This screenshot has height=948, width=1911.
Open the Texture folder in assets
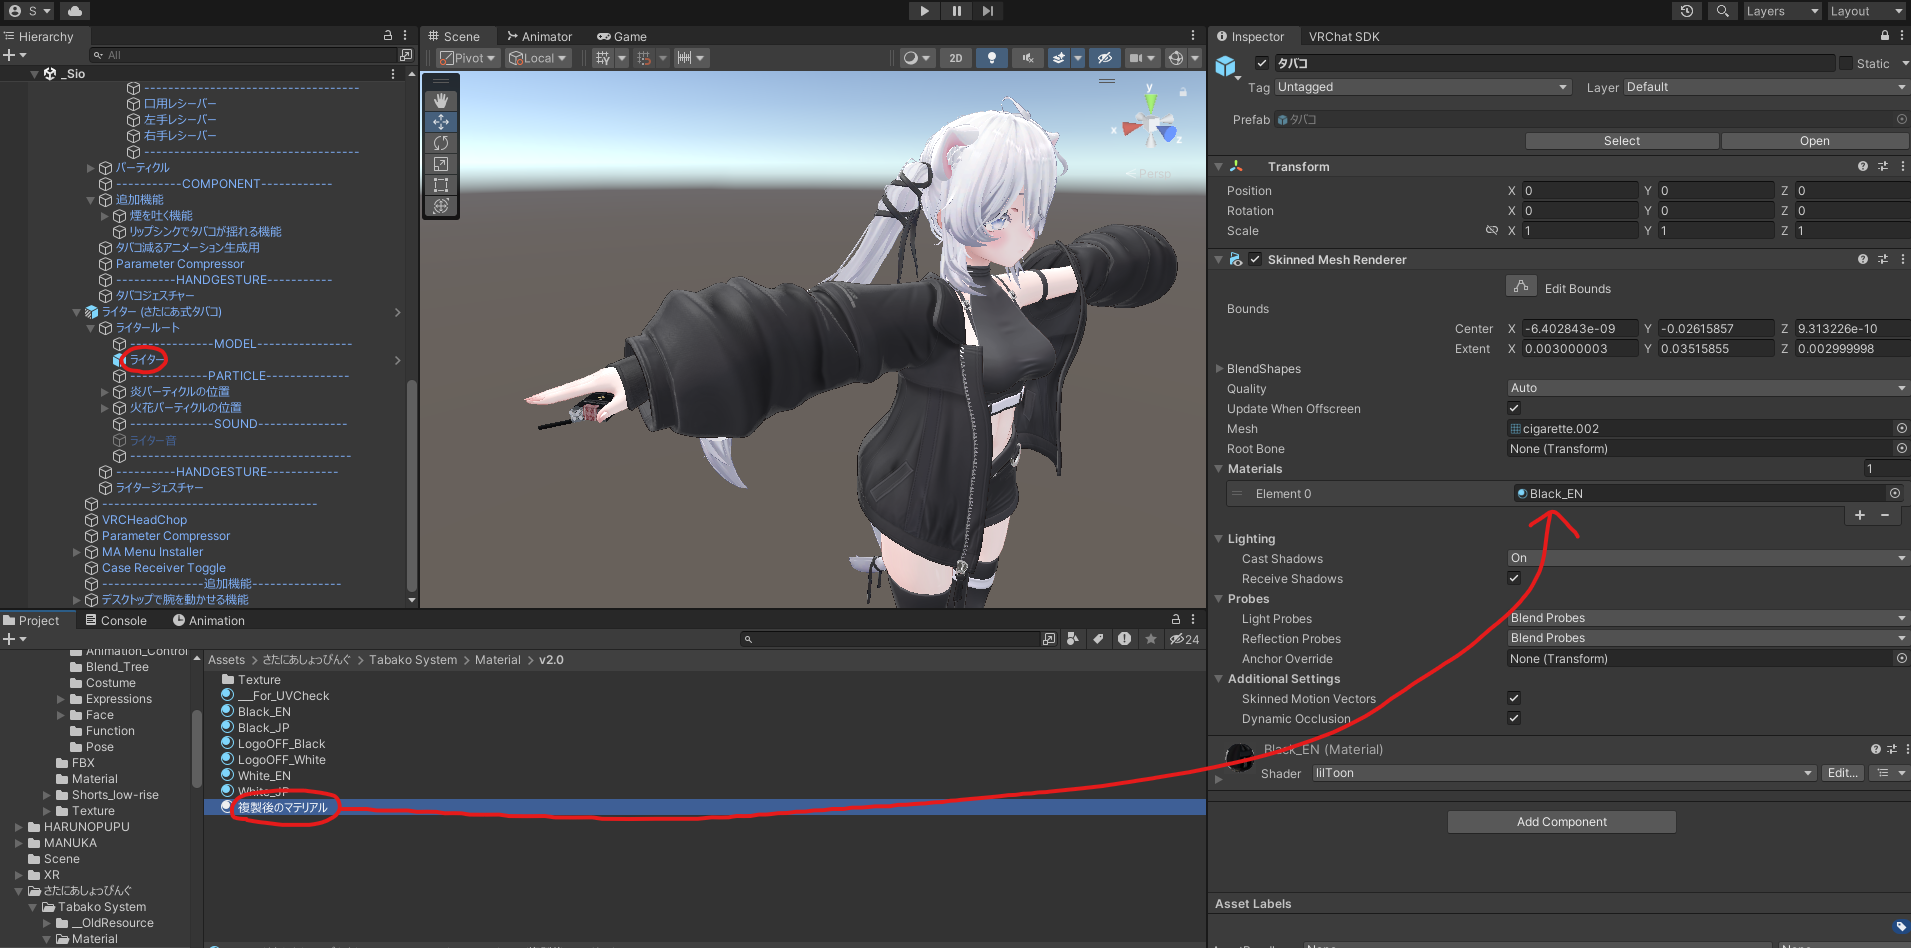259,680
